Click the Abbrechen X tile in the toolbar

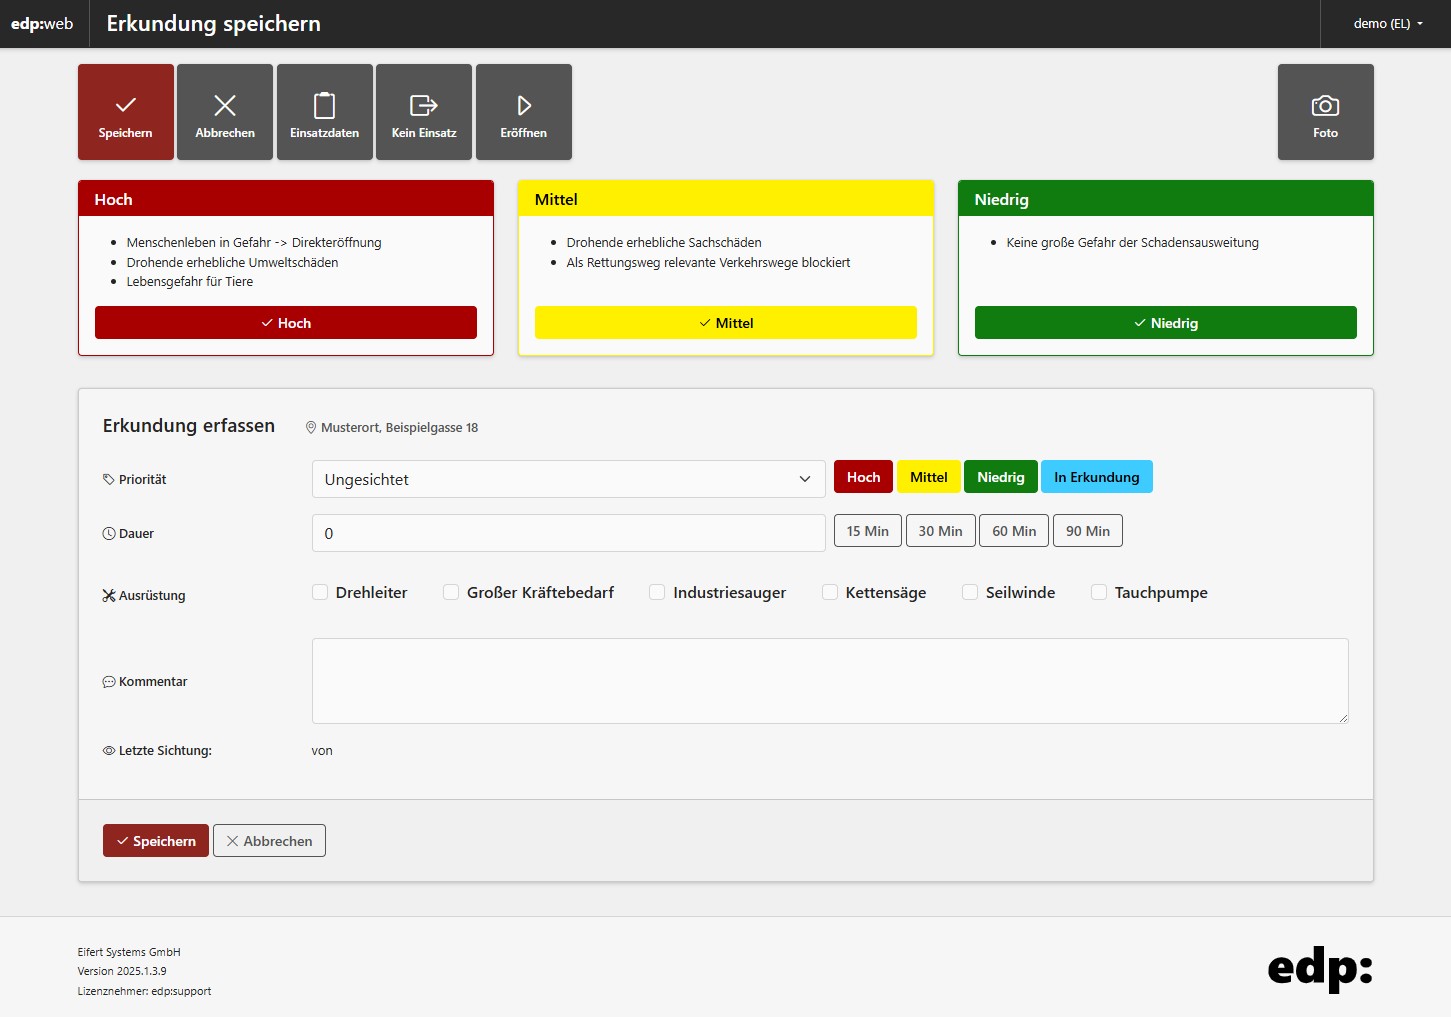click(x=225, y=112)
